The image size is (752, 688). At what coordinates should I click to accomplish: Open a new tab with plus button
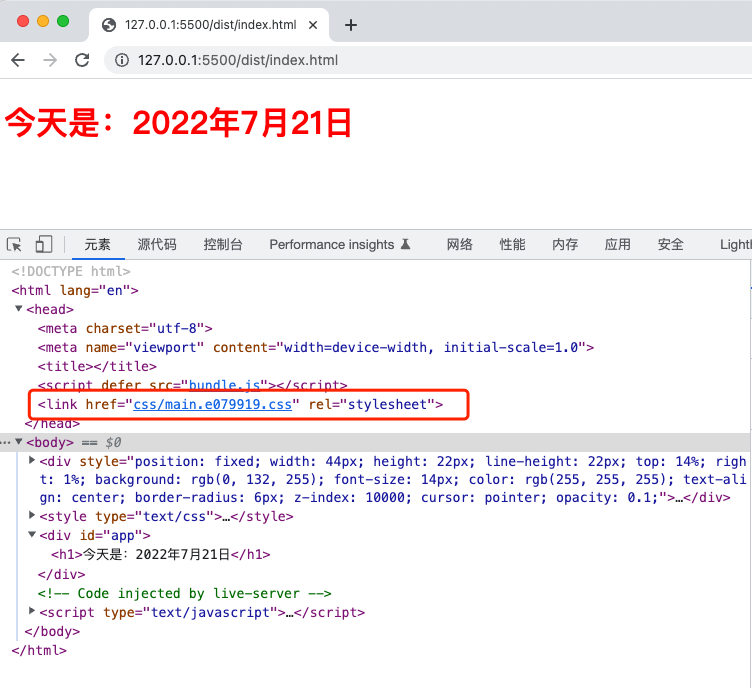pos(351,25)
